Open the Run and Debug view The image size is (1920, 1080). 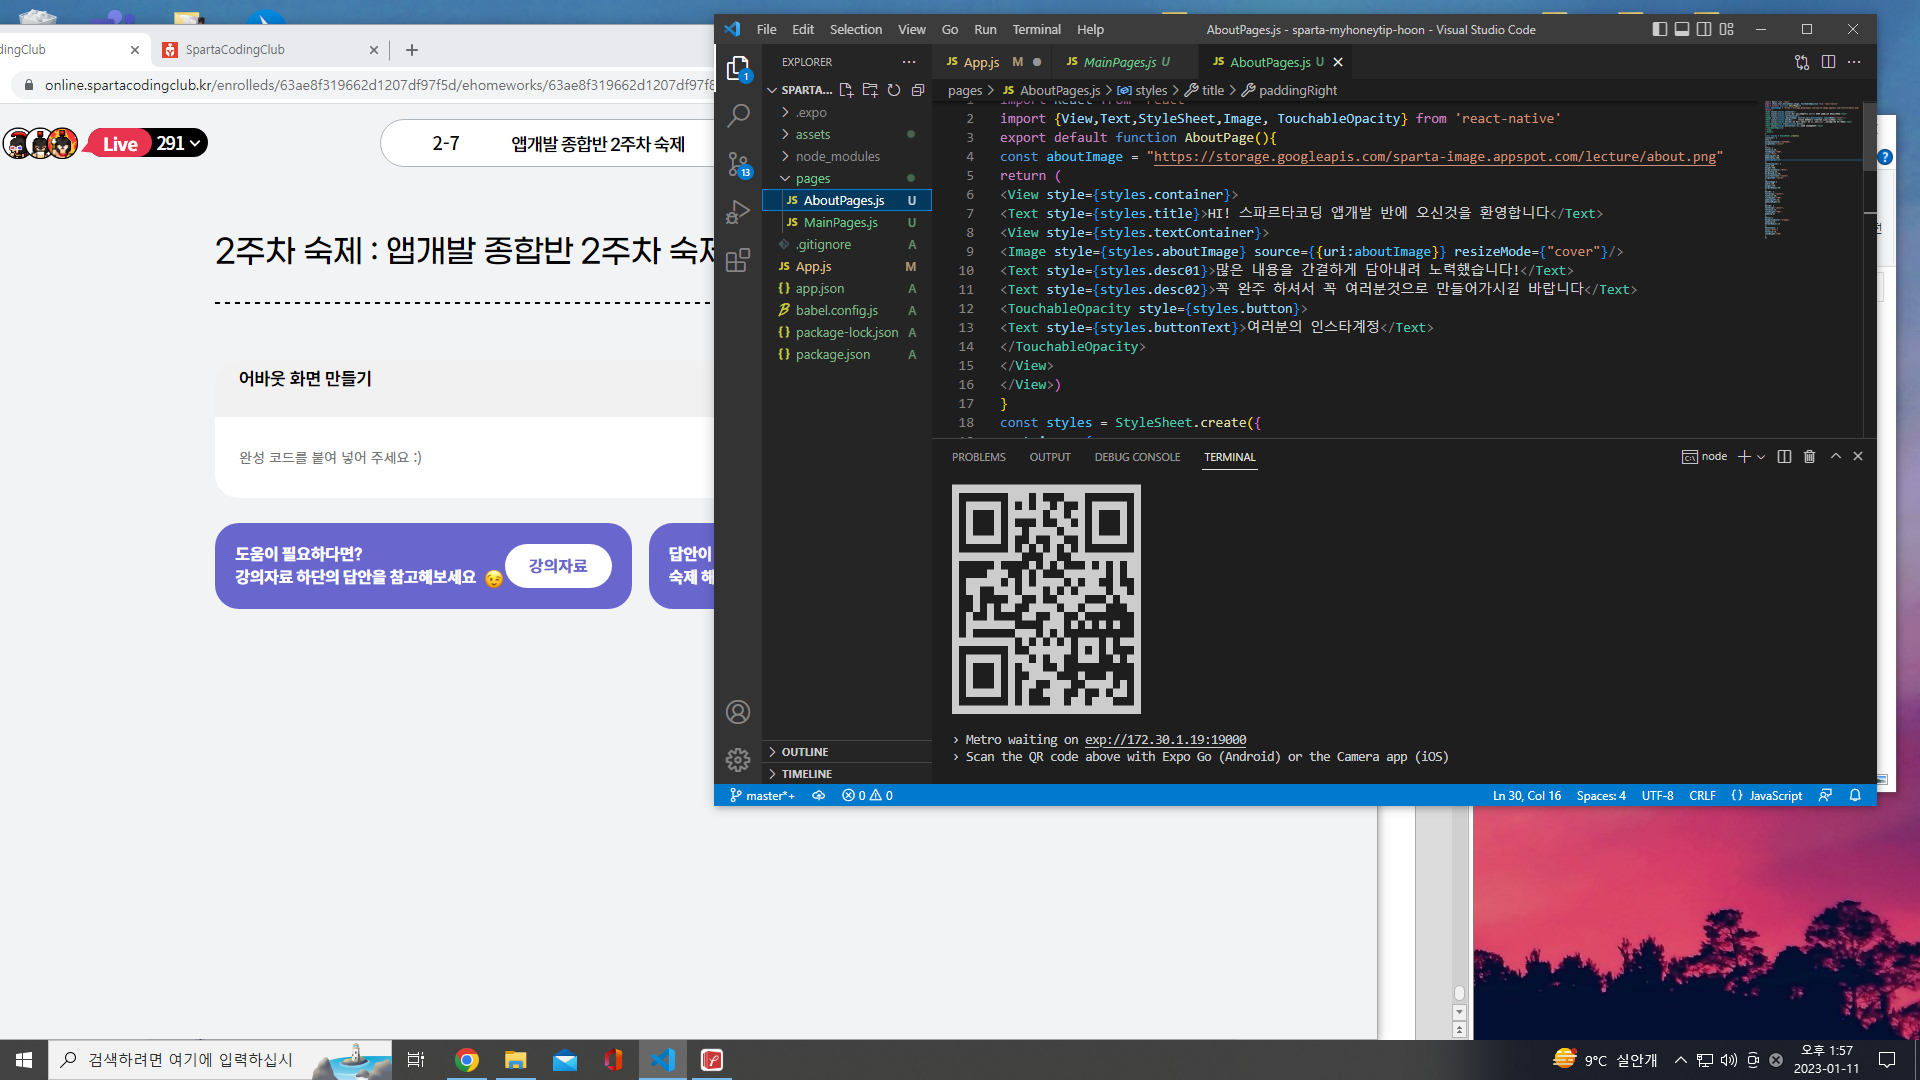coord(738,212)
